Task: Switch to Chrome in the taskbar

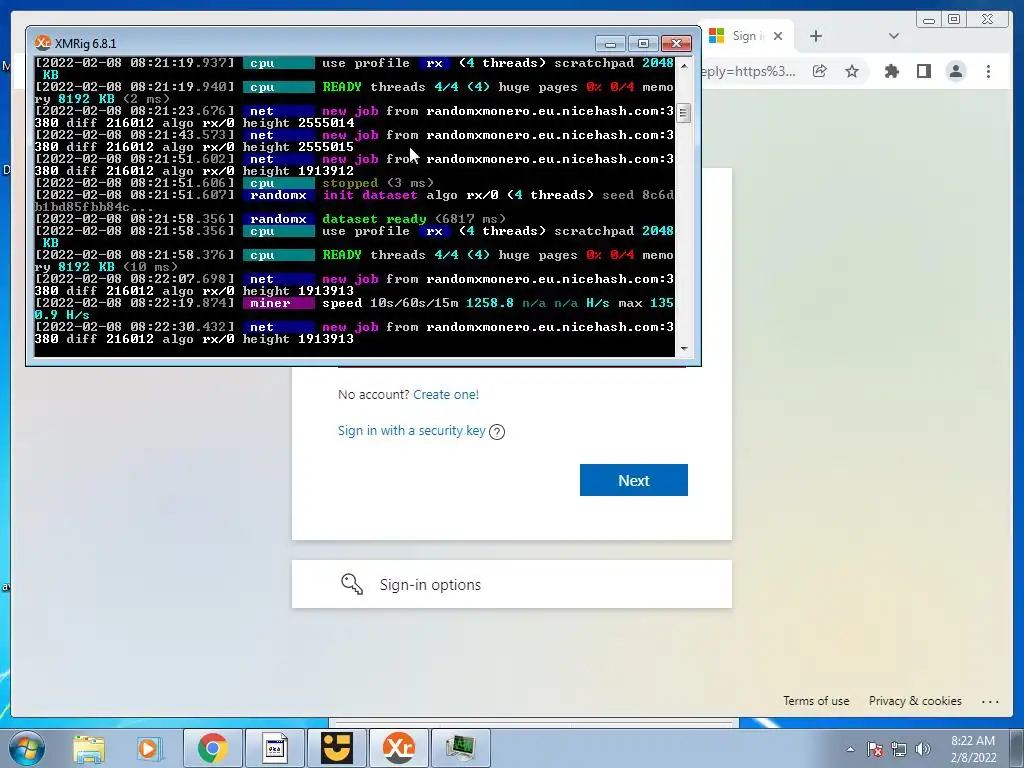Action: pos(212,748)
